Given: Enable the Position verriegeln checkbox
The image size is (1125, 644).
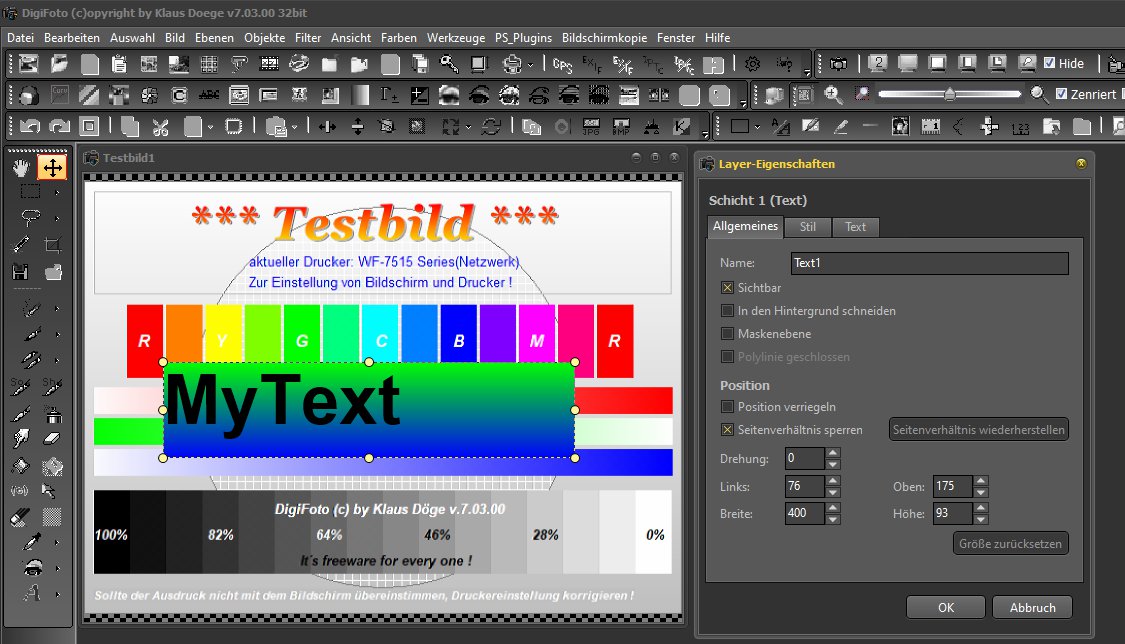Looking at the screenshot, I should (727, 407).
